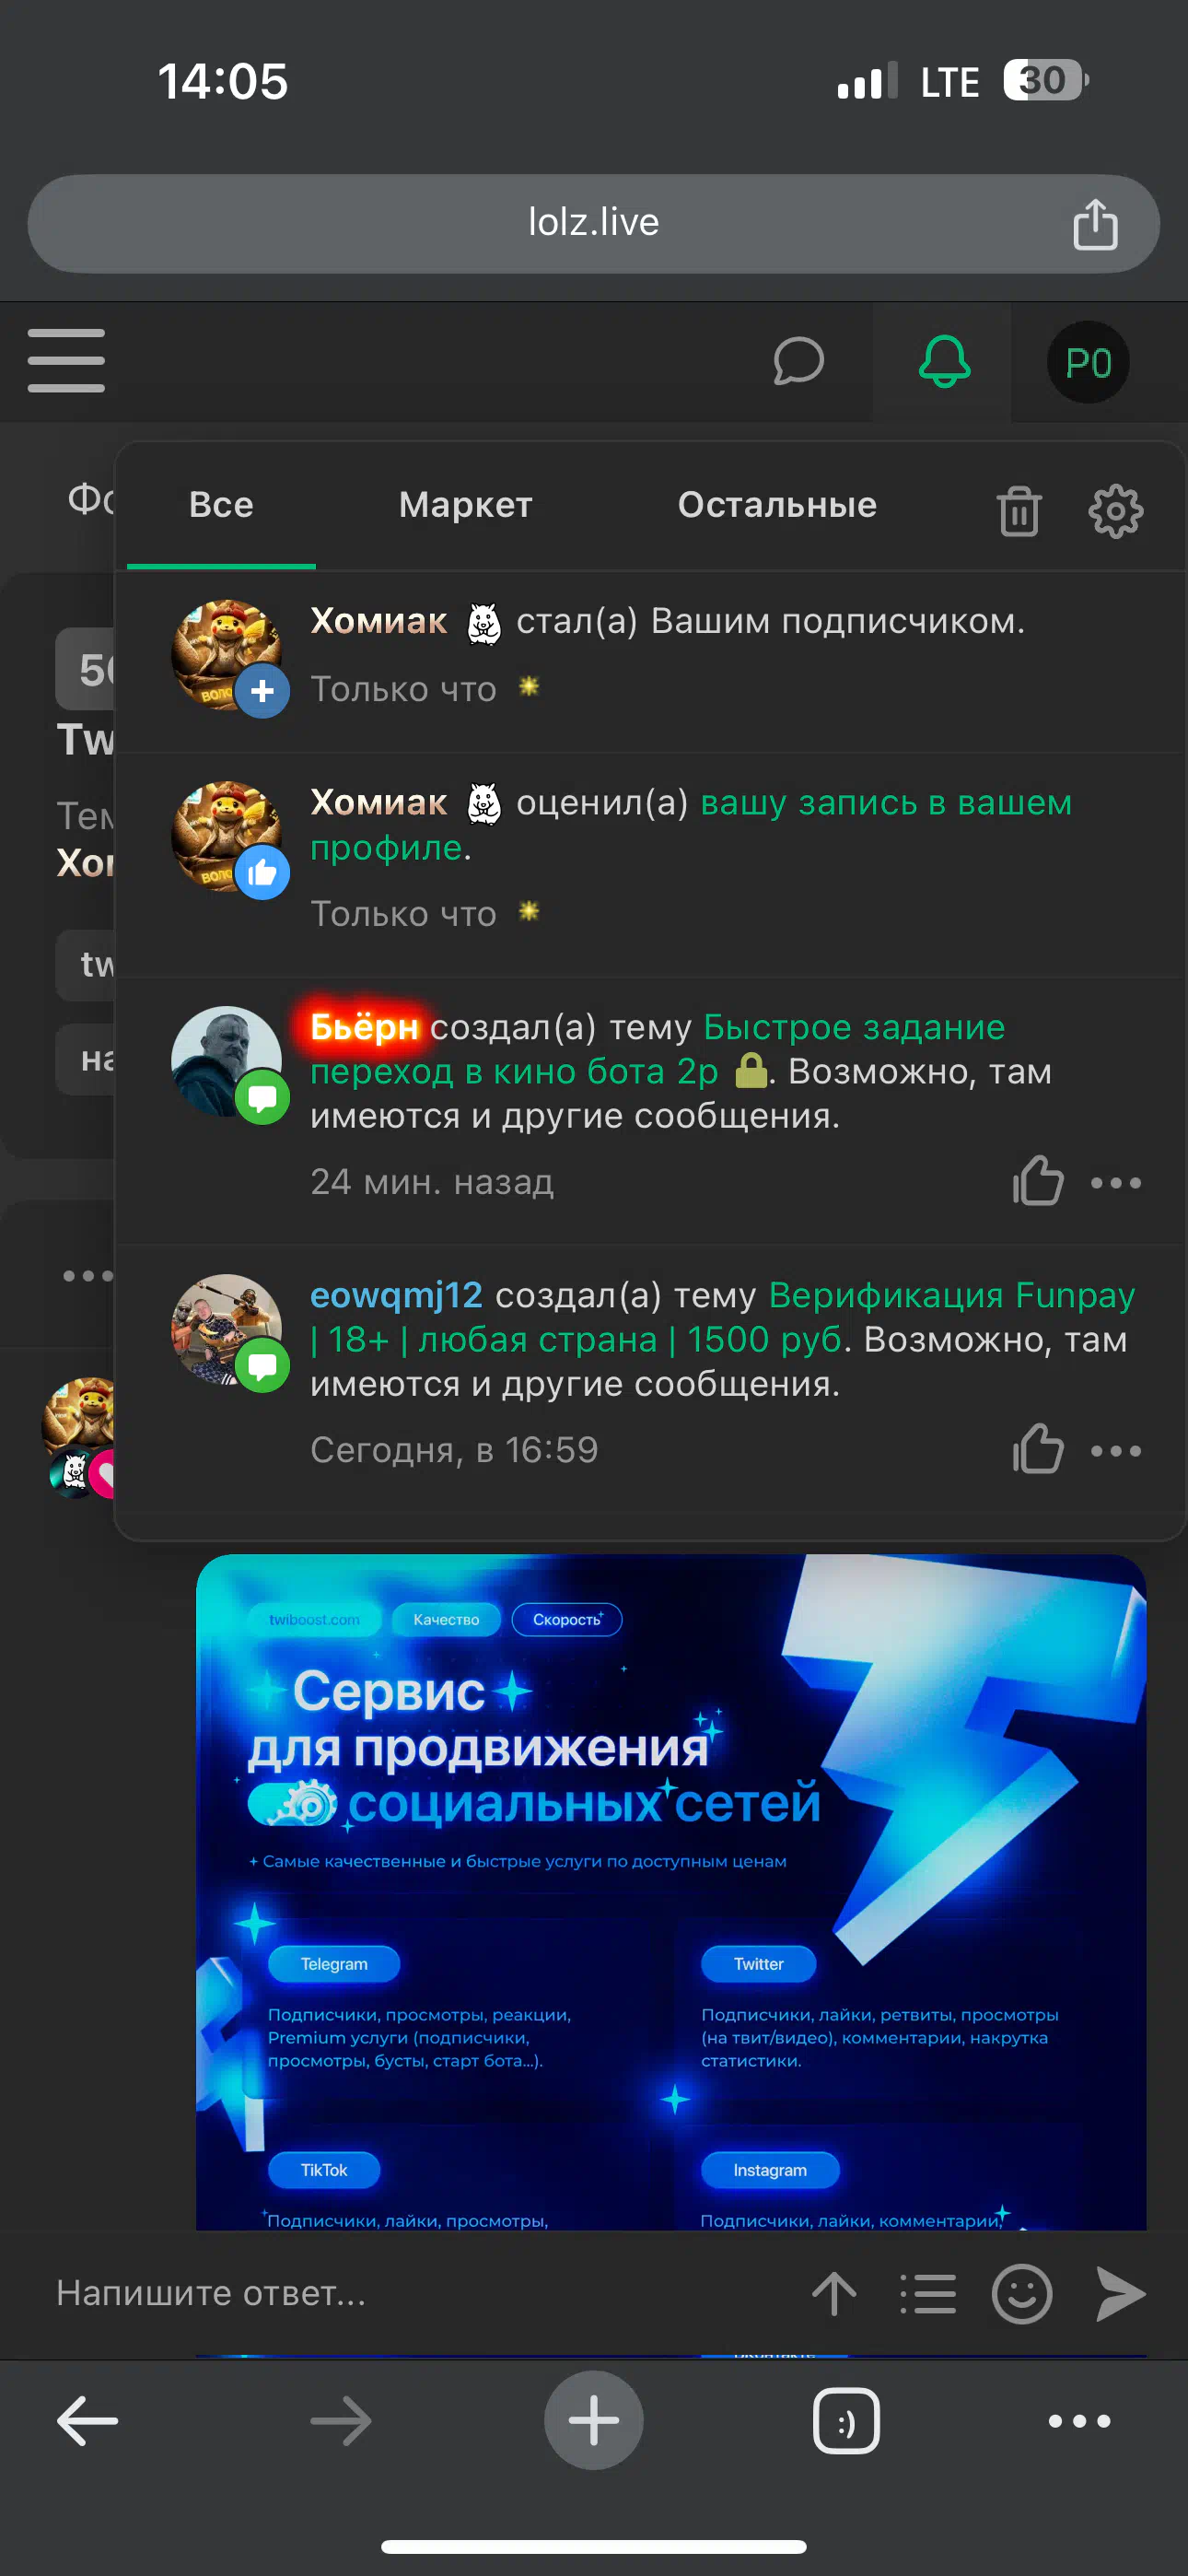Open the hamburger navigation menu
Image resolution: width=1188 pixels, height=2576 pixels.
pos(66,361)
